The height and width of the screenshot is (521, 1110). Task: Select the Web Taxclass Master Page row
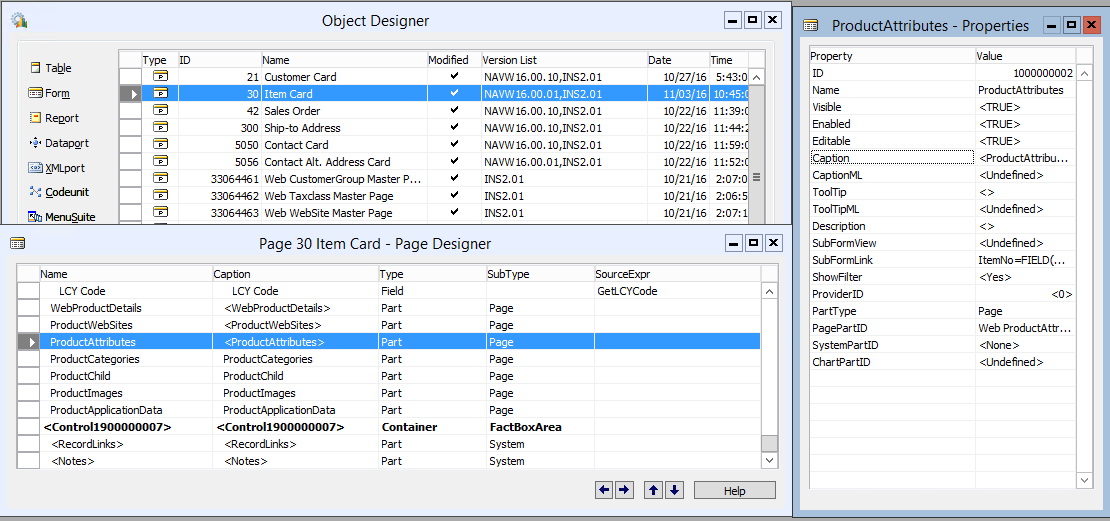328,196
